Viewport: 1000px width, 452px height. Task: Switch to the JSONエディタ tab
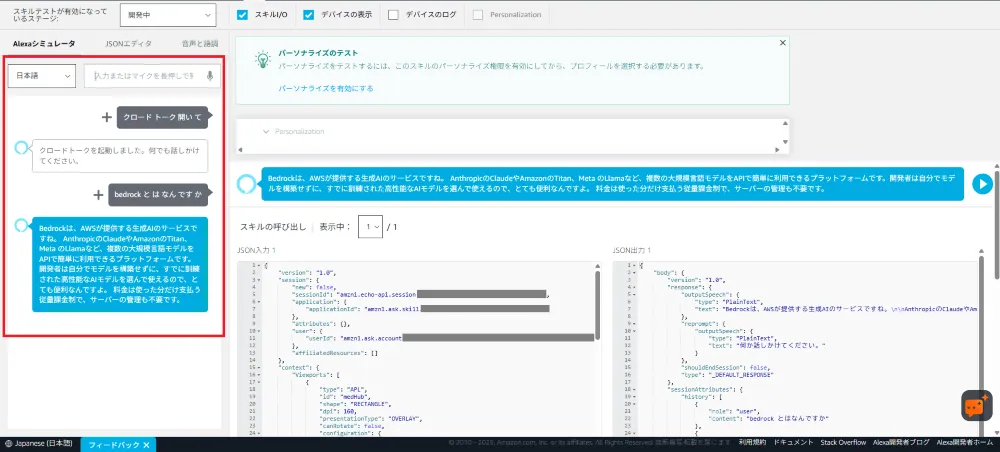click(129, 44)
